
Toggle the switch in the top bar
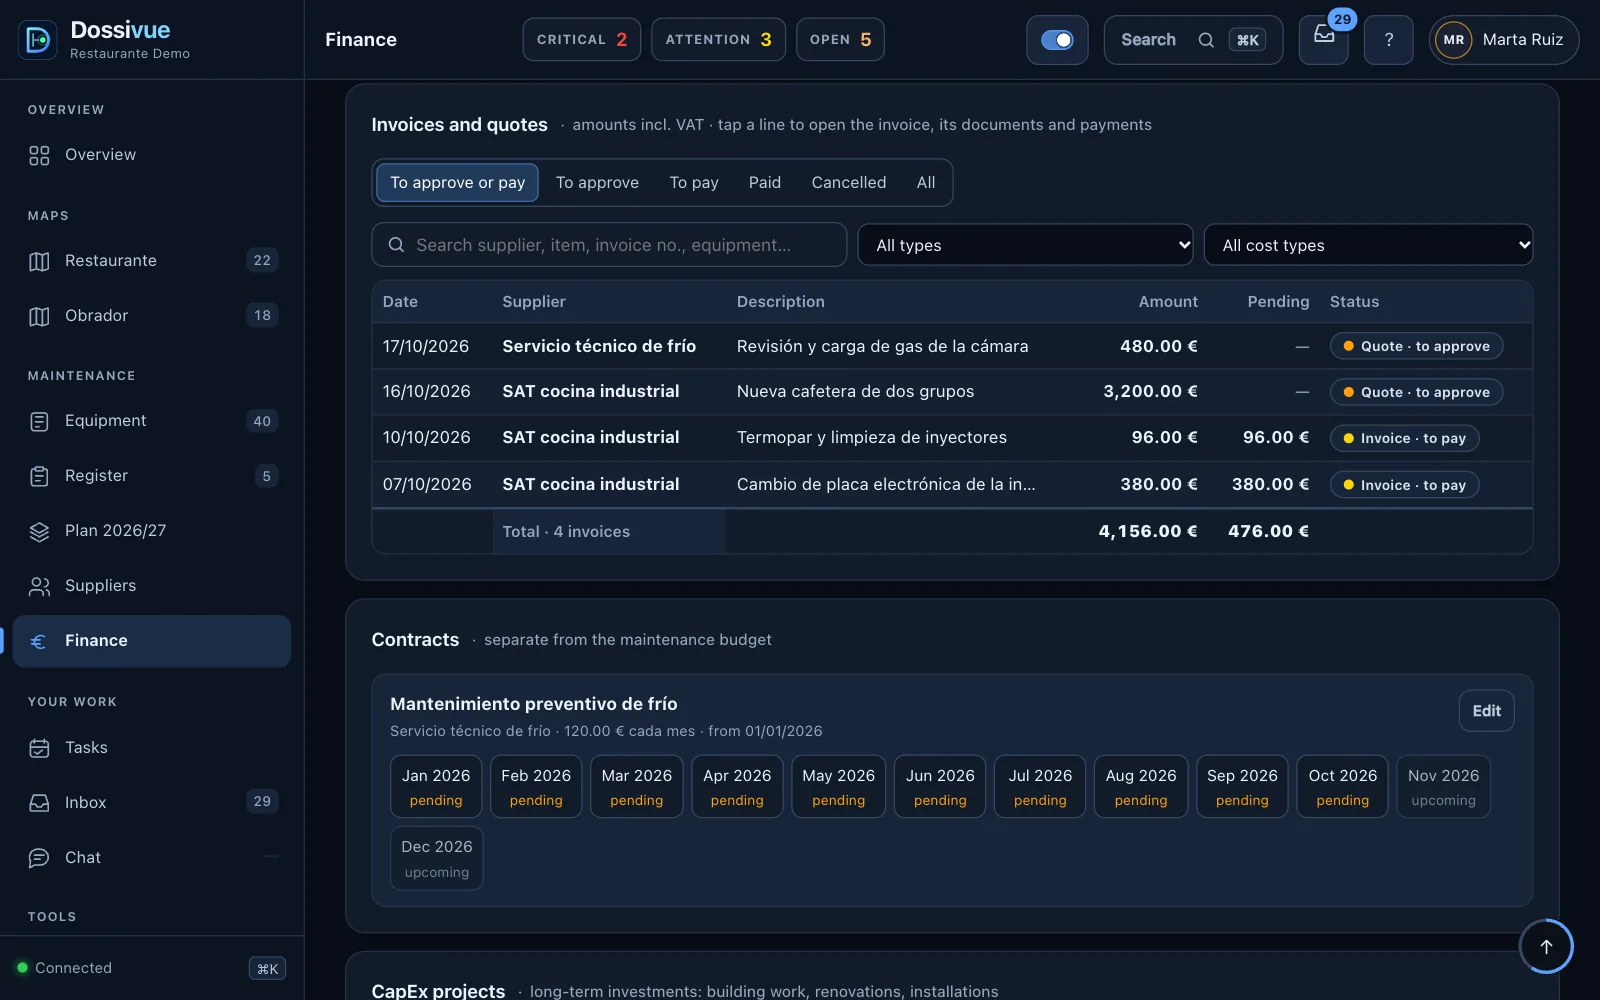click(x=1057, y=40)
